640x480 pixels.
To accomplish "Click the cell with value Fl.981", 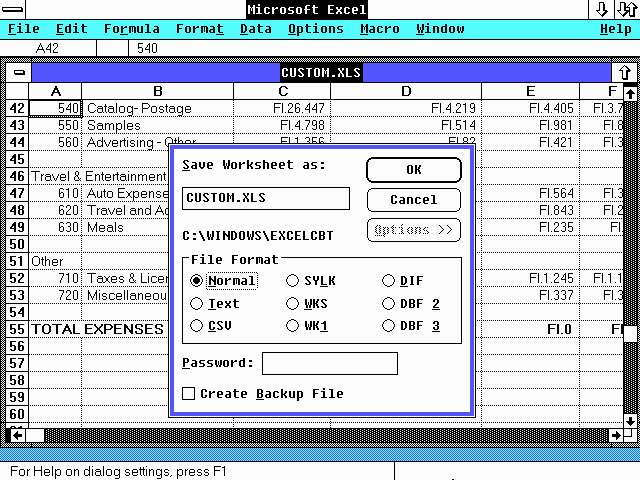I will pyautogui.click(x=531, y=125).
